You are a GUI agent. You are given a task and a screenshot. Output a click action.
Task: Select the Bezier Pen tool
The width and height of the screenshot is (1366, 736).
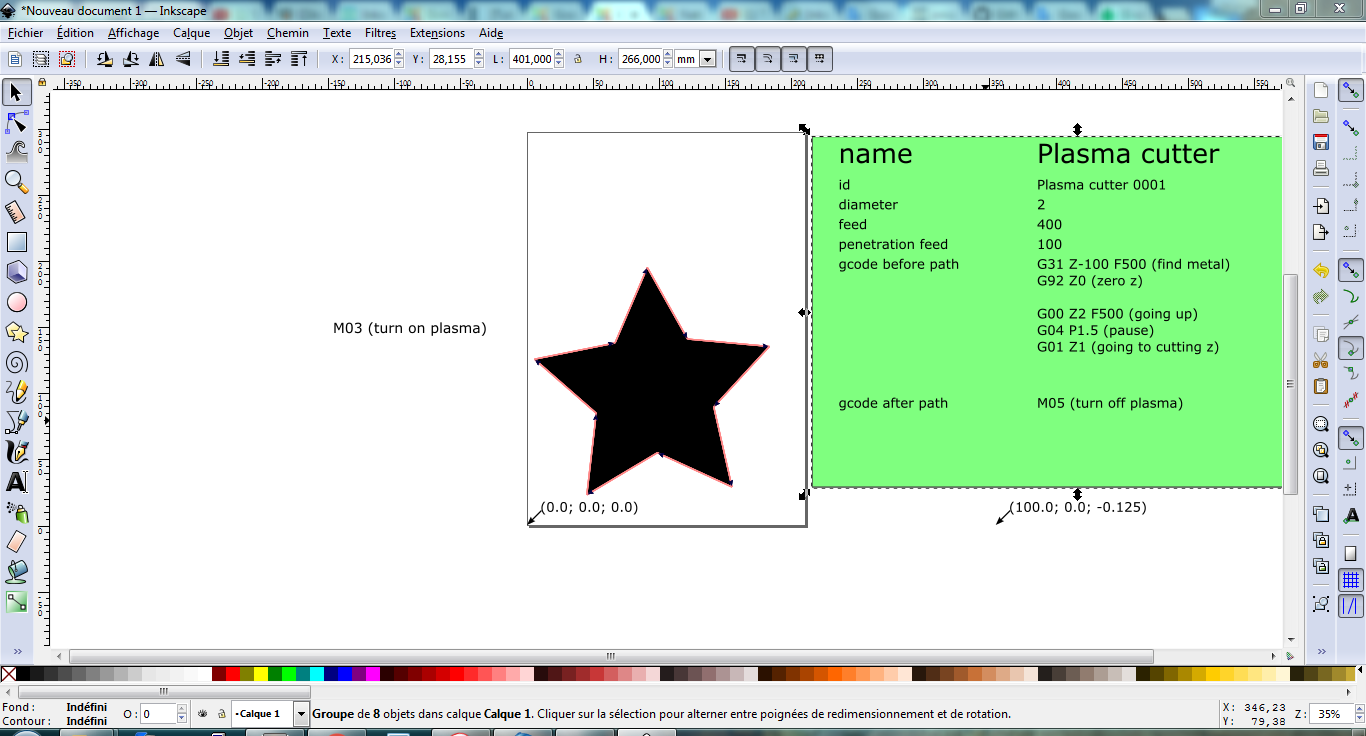(16, 422)
